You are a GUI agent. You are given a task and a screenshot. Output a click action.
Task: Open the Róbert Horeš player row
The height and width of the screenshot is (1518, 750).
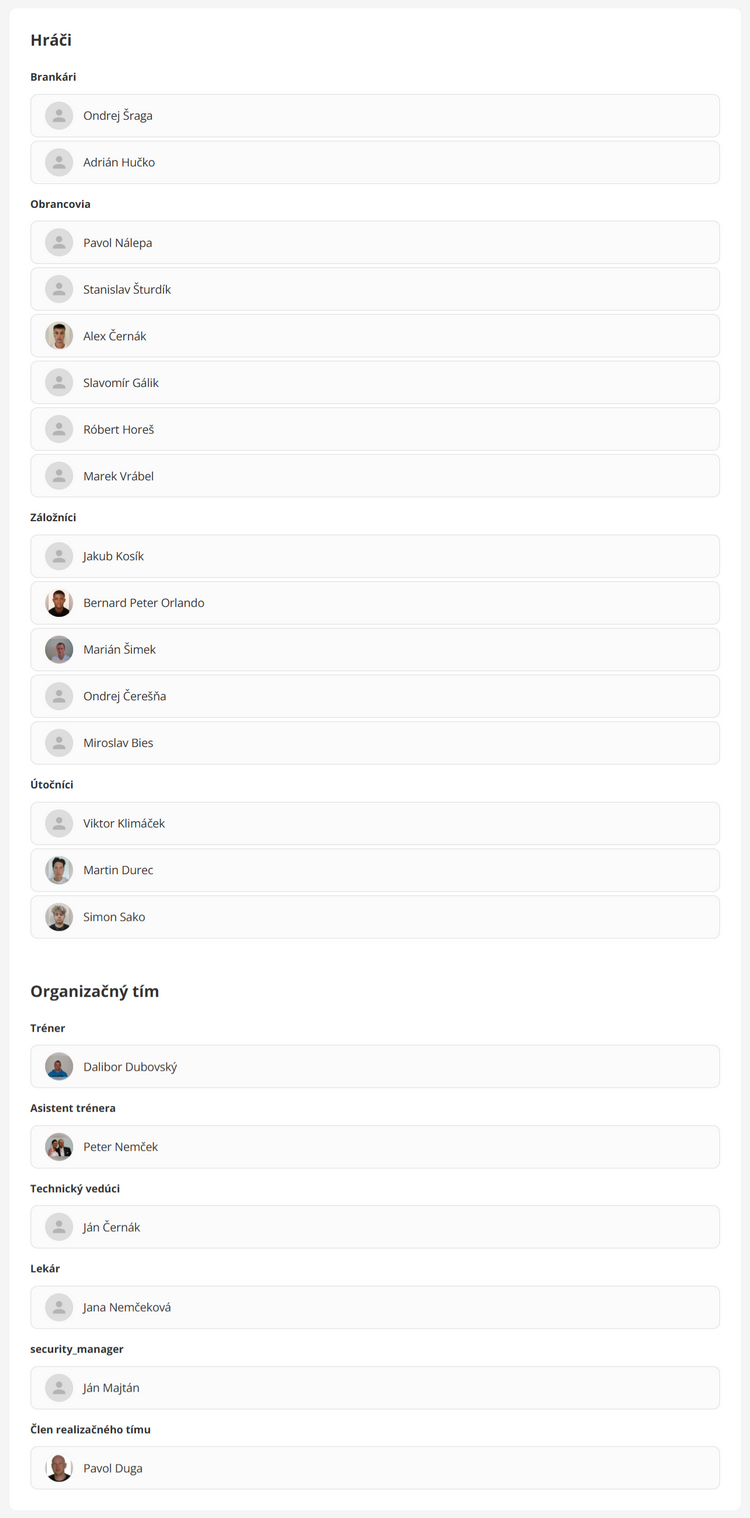(x=375, y=430)
